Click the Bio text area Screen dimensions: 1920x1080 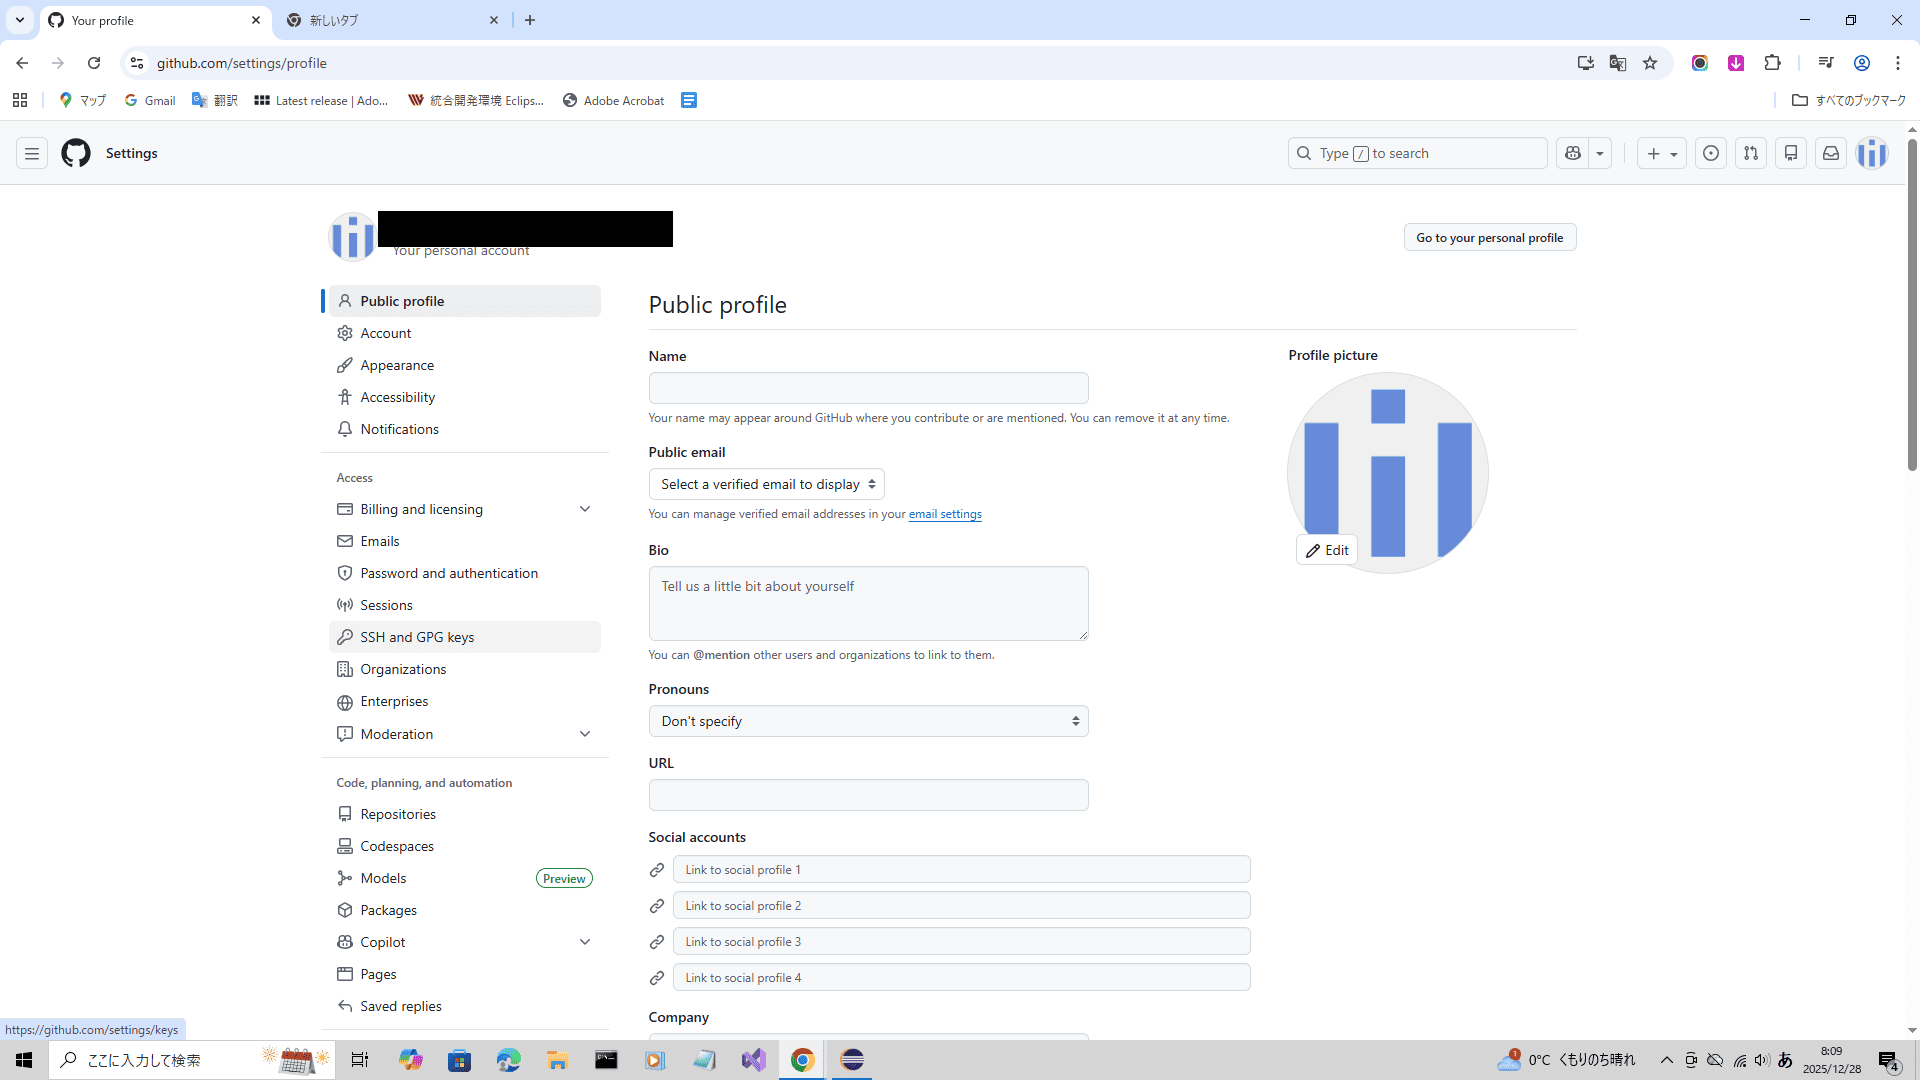click(868, 603)
